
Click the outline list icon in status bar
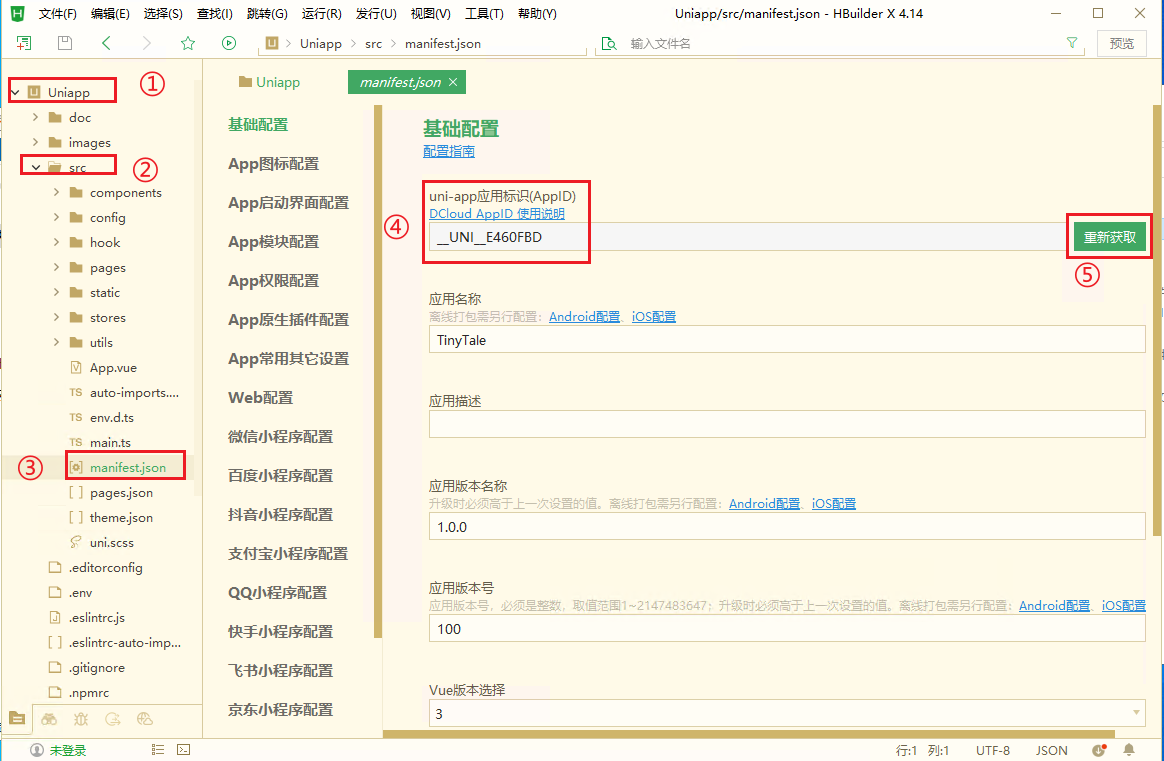click(x=157, y=750)
